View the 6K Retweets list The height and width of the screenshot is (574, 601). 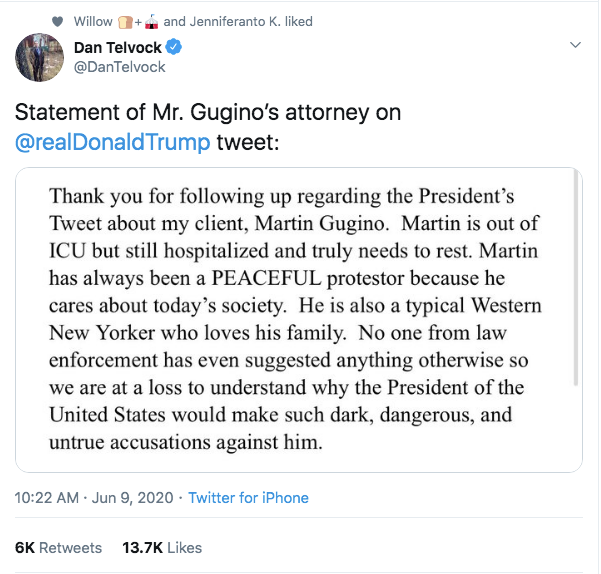click(x=59, y=547)
